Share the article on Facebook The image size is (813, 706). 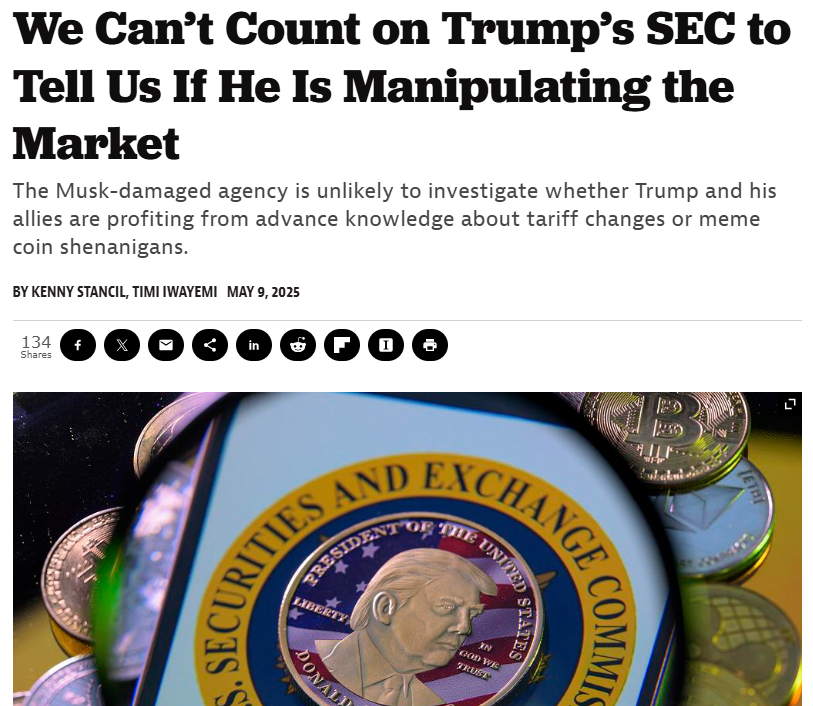(x=78, y=345)
